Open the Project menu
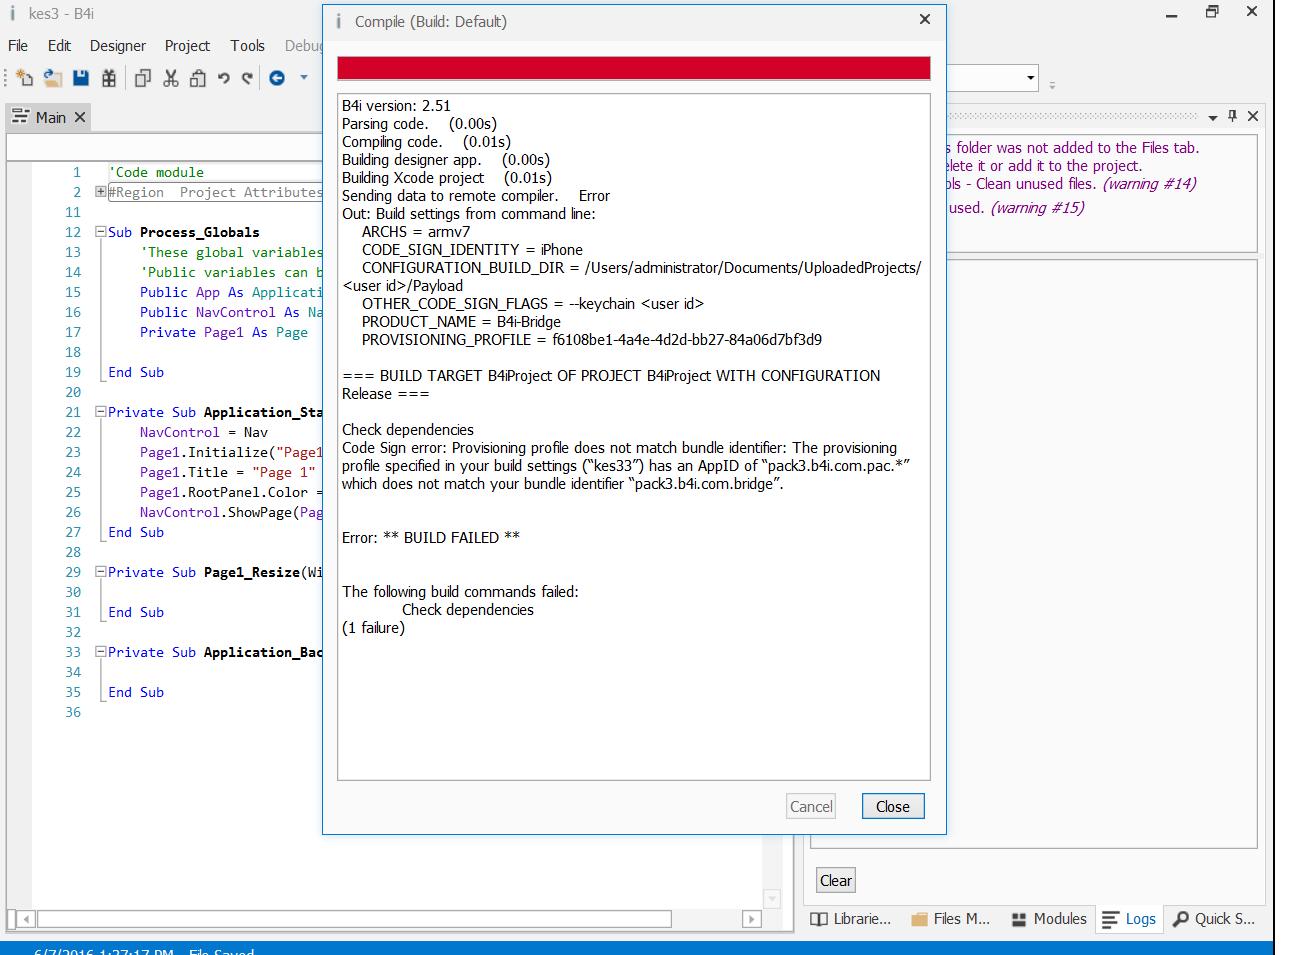The image size is (1293, 955). [x=187, y=46]
